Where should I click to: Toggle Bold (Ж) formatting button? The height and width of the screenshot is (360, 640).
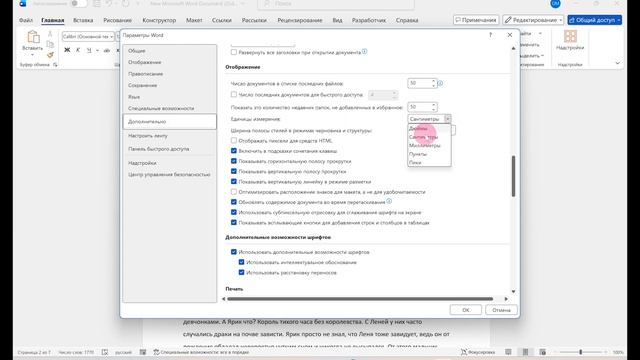coord(67,50)
